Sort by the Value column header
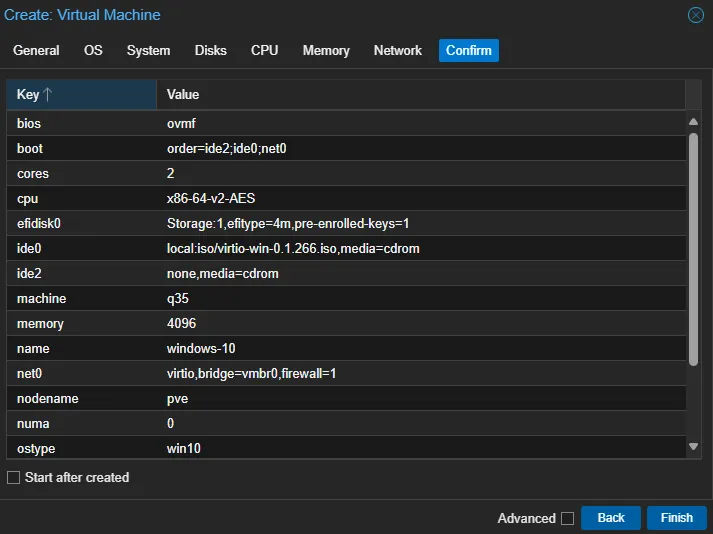 (x=420, y=95)
